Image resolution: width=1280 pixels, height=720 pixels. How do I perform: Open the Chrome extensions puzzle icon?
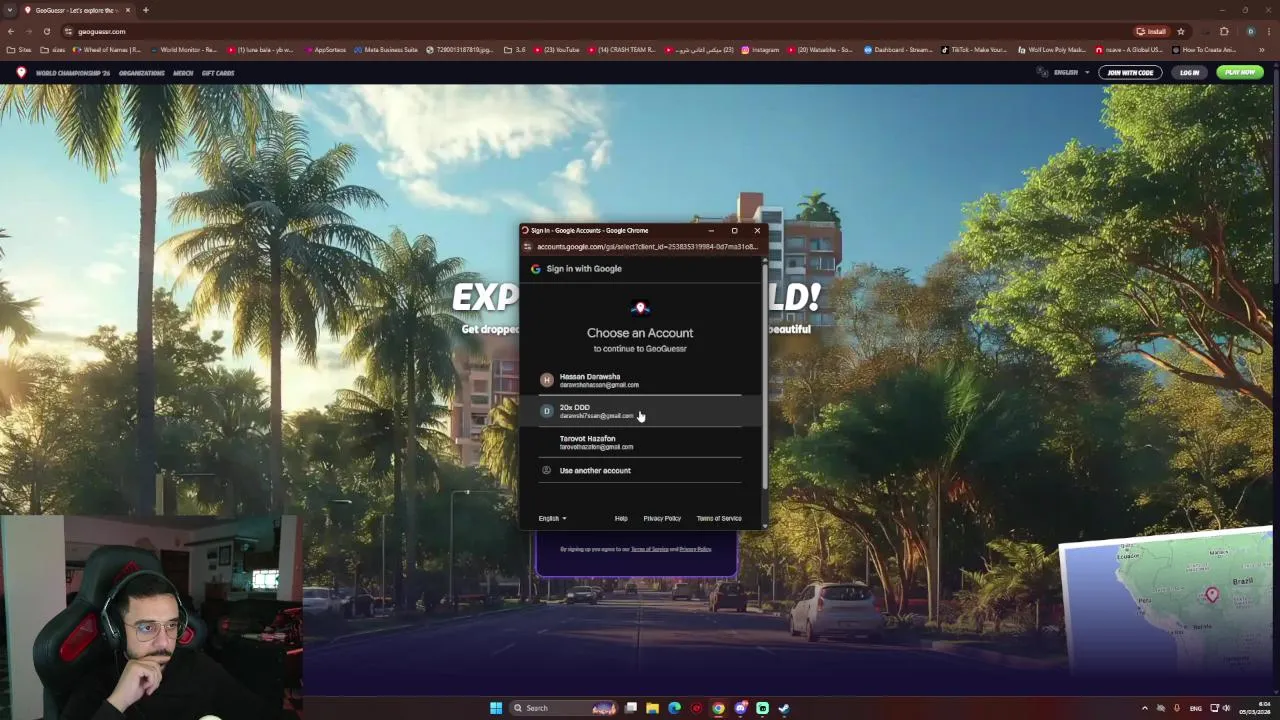(1224, 31)
